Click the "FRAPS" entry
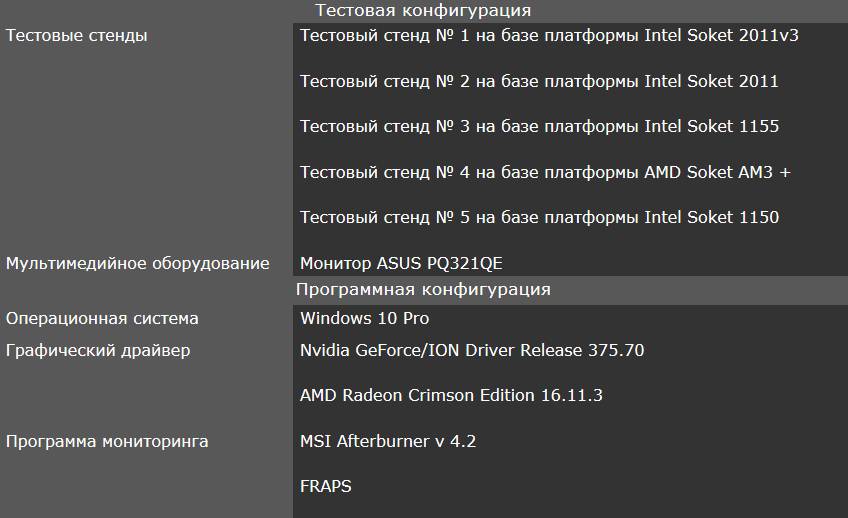The width and height of the screenshot is (848, 518). (x=325, y=487)
